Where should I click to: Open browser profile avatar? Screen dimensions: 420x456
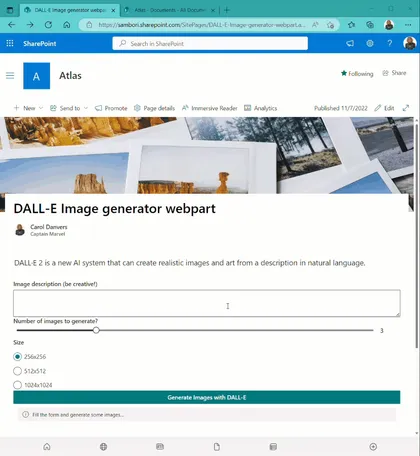[389, 25]
